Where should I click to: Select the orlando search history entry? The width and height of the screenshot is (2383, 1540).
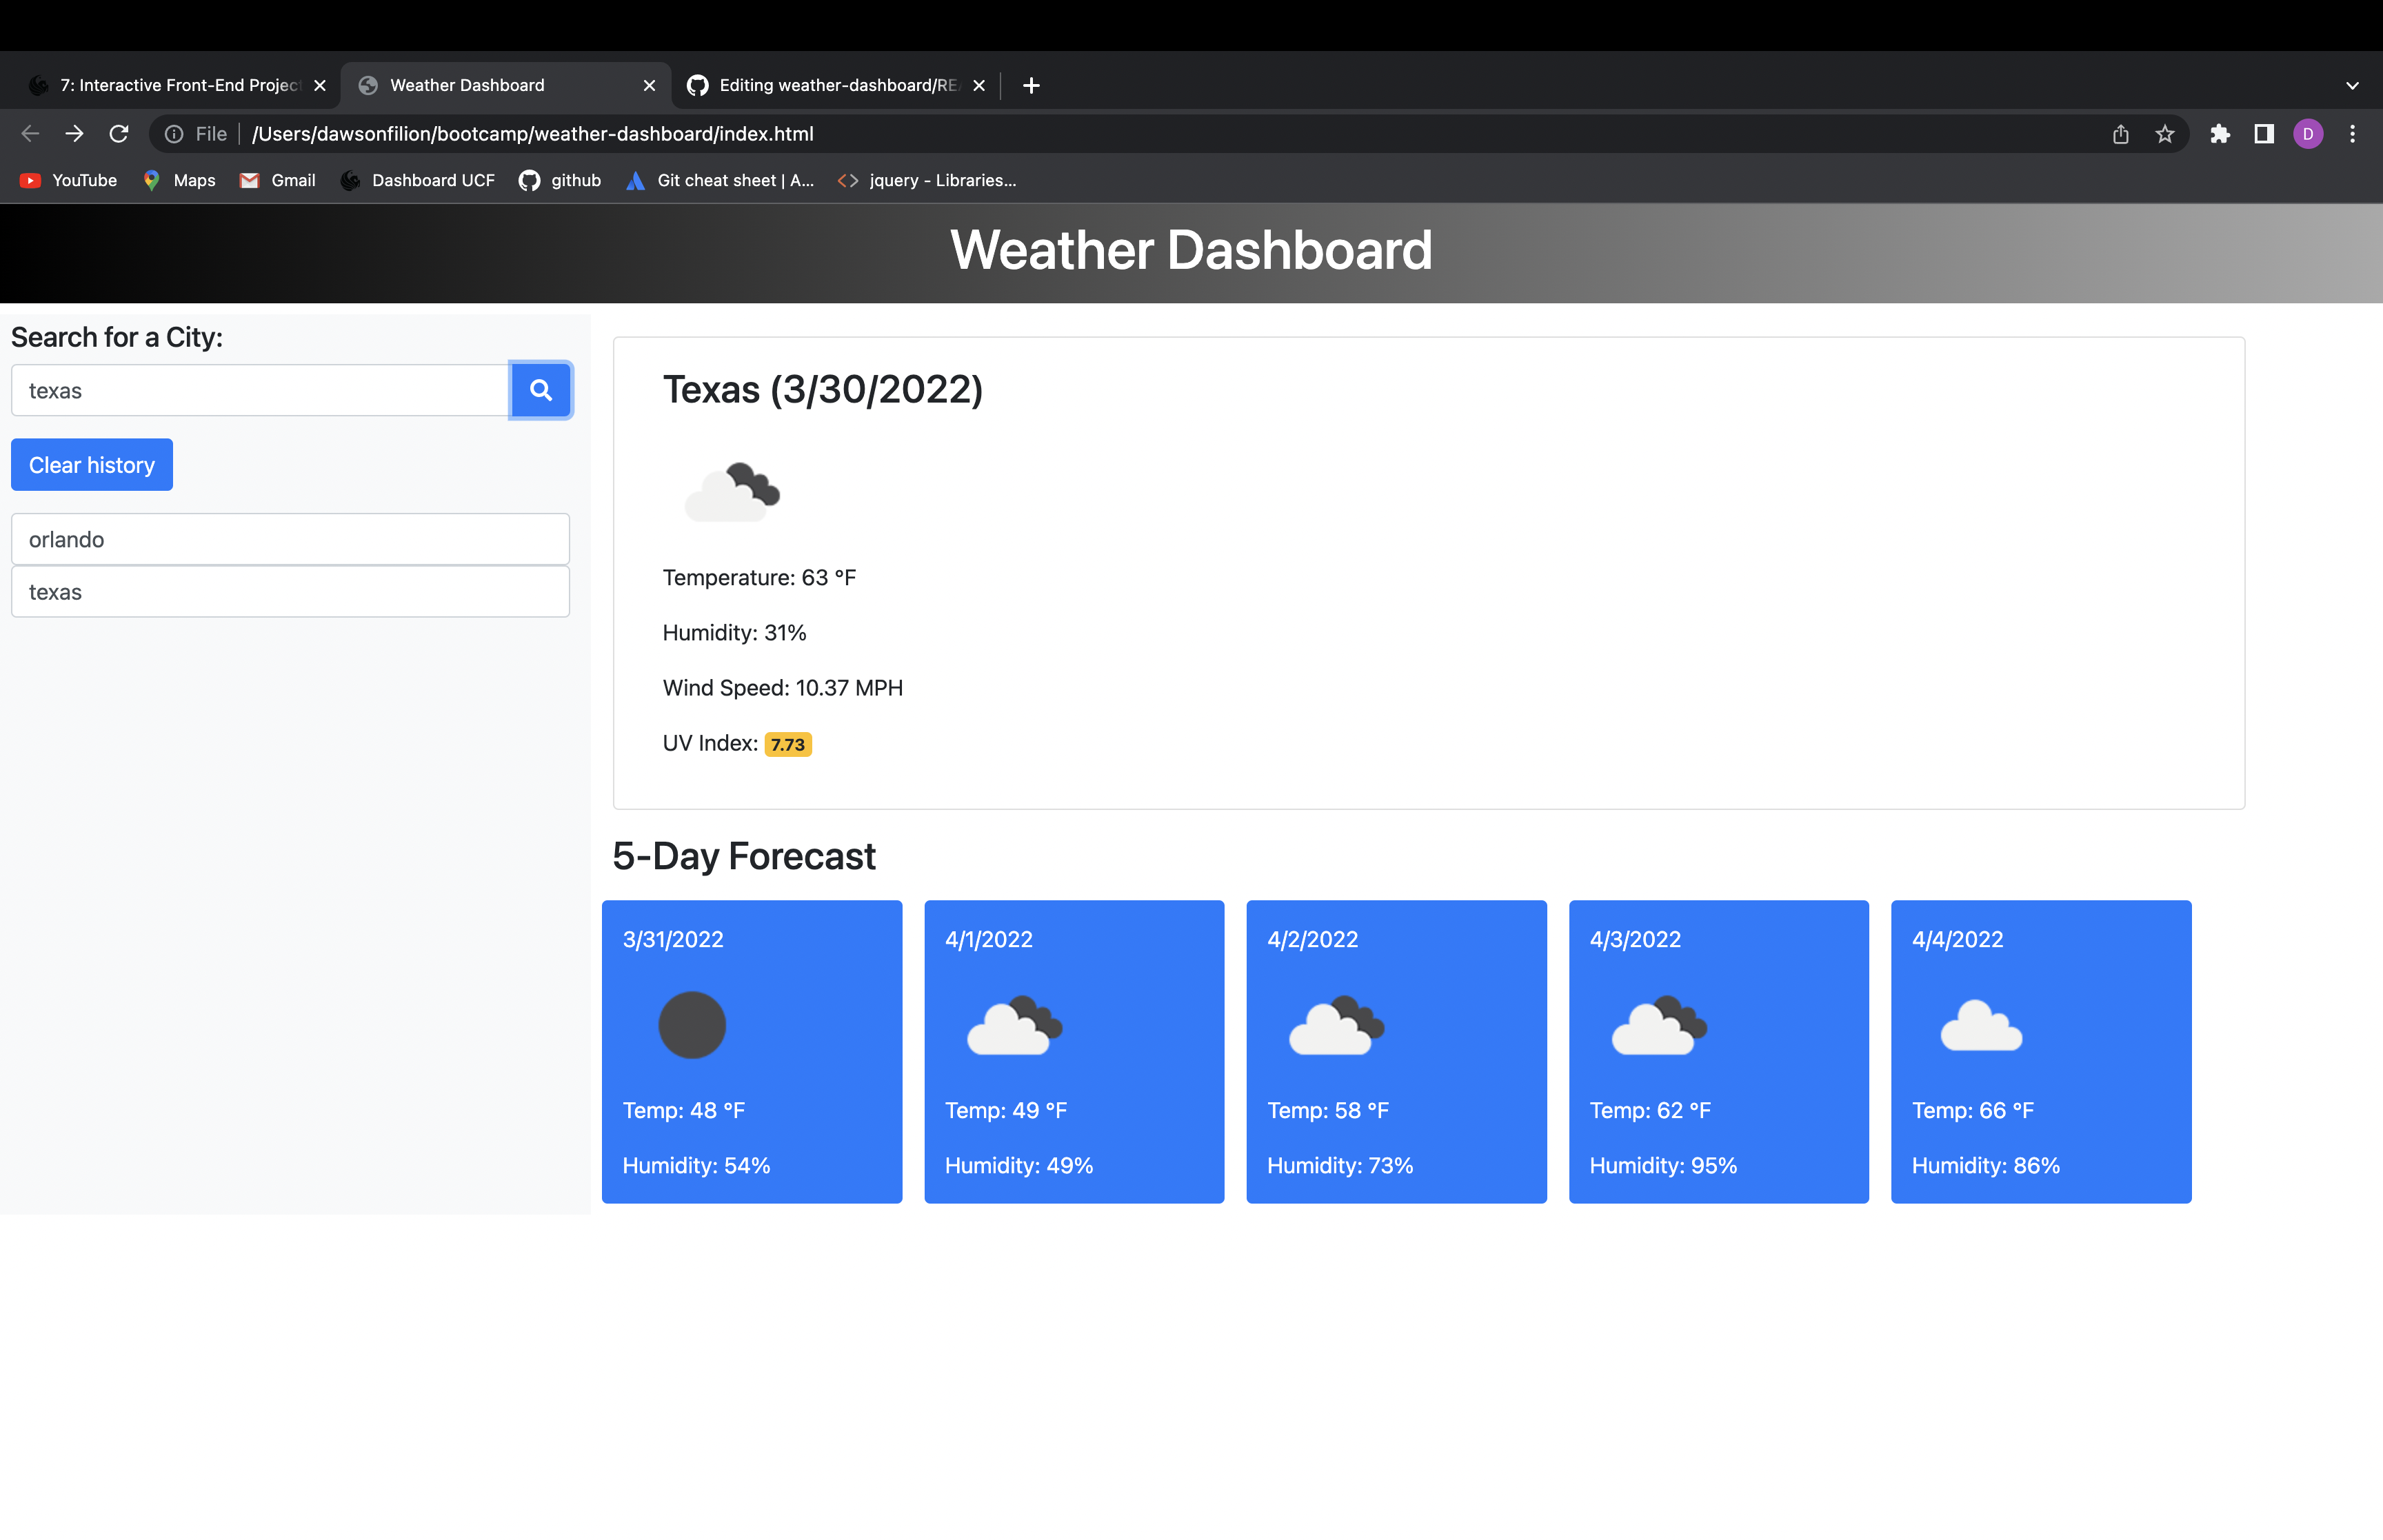pyautogui.click(x=290, y=538)
